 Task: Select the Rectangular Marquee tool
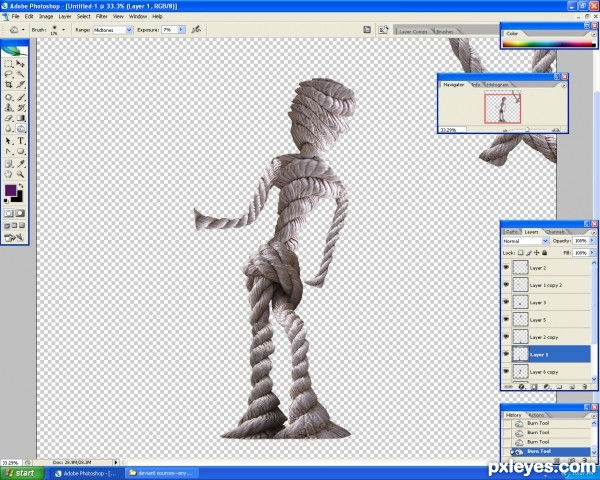click(x=9, y=64)
